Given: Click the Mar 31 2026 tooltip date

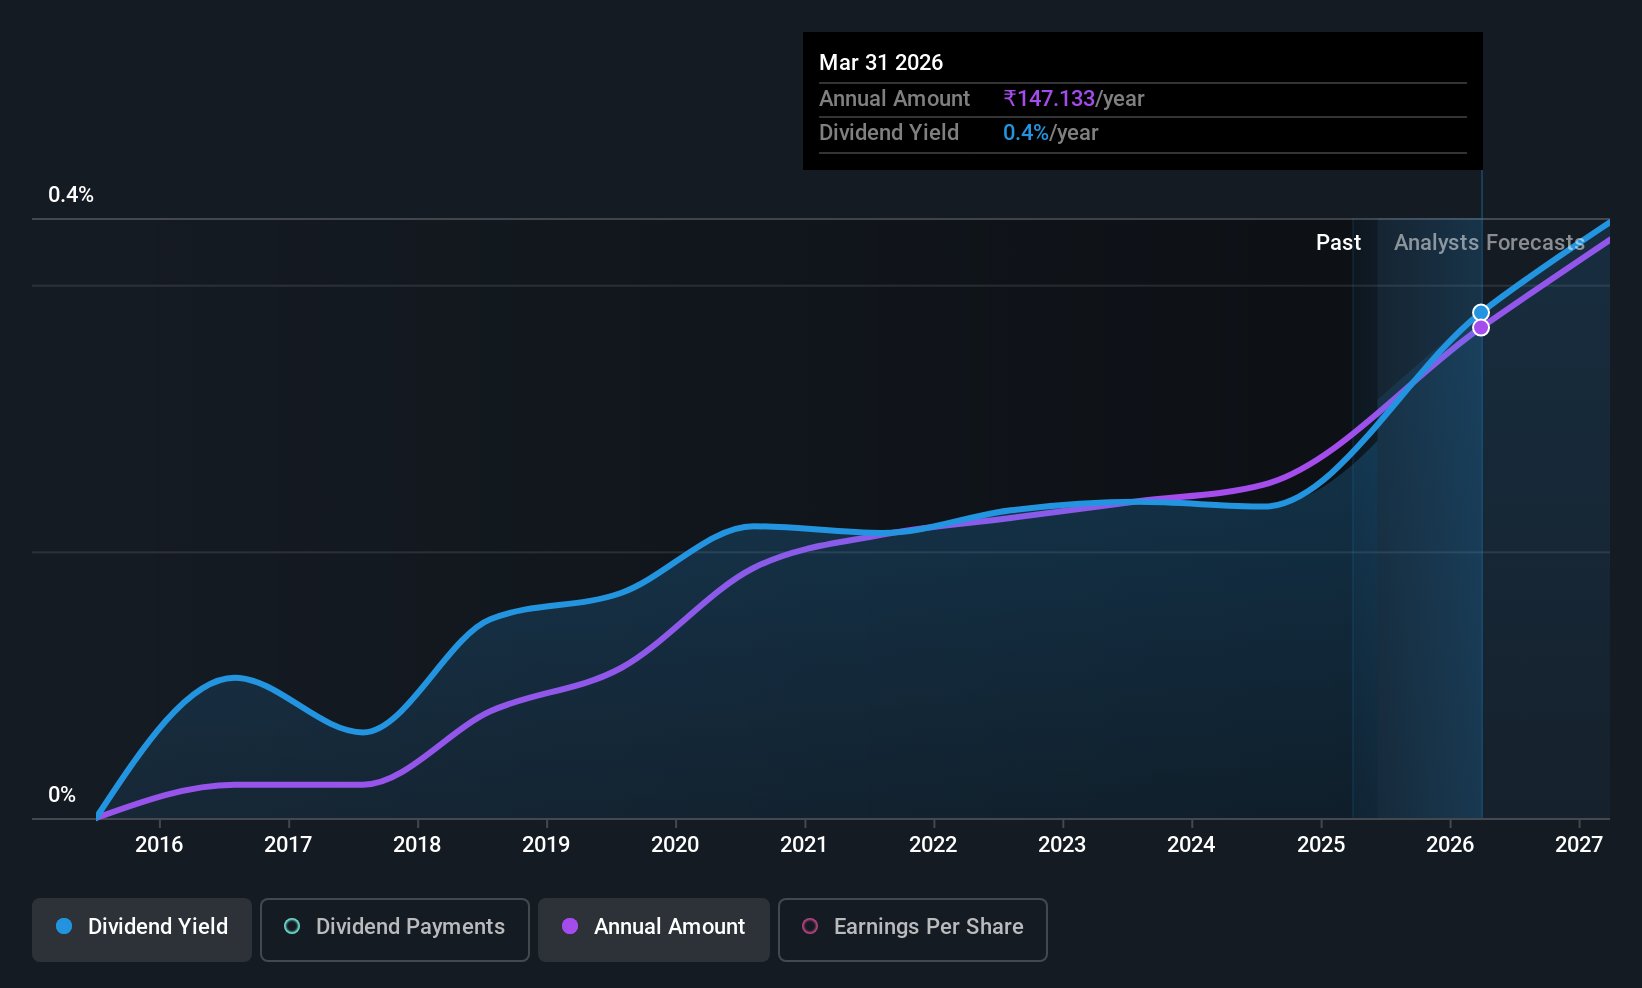Looking at the screenshot, I should [881, 62].
